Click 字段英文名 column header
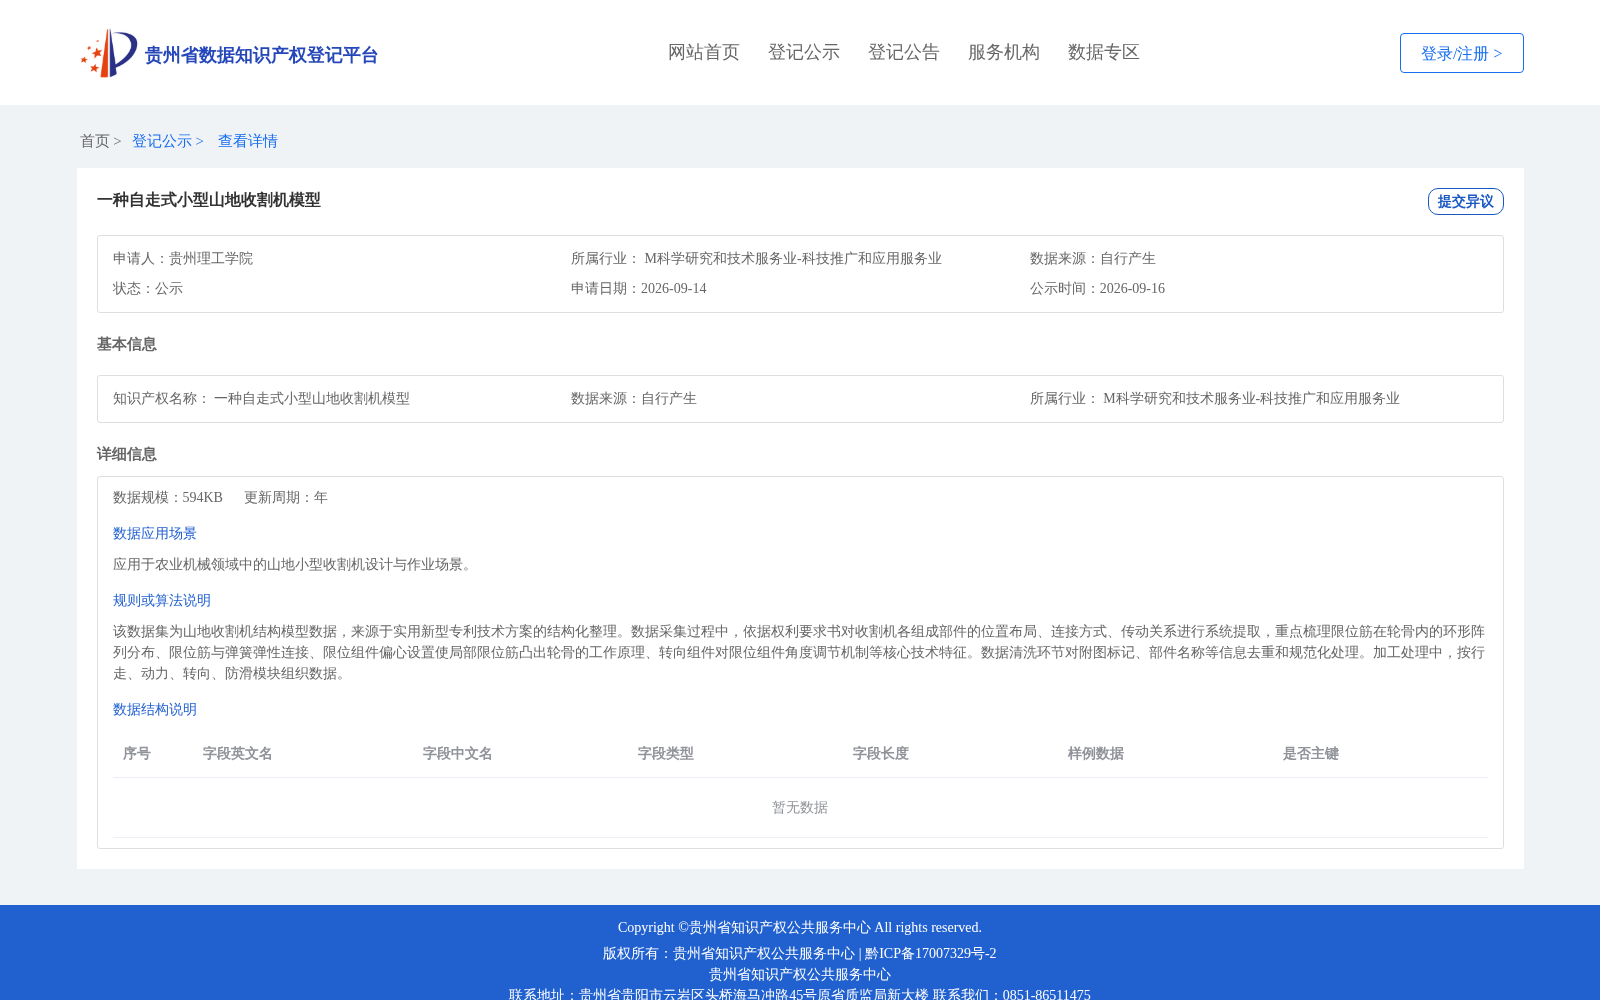 coord(238,753)
